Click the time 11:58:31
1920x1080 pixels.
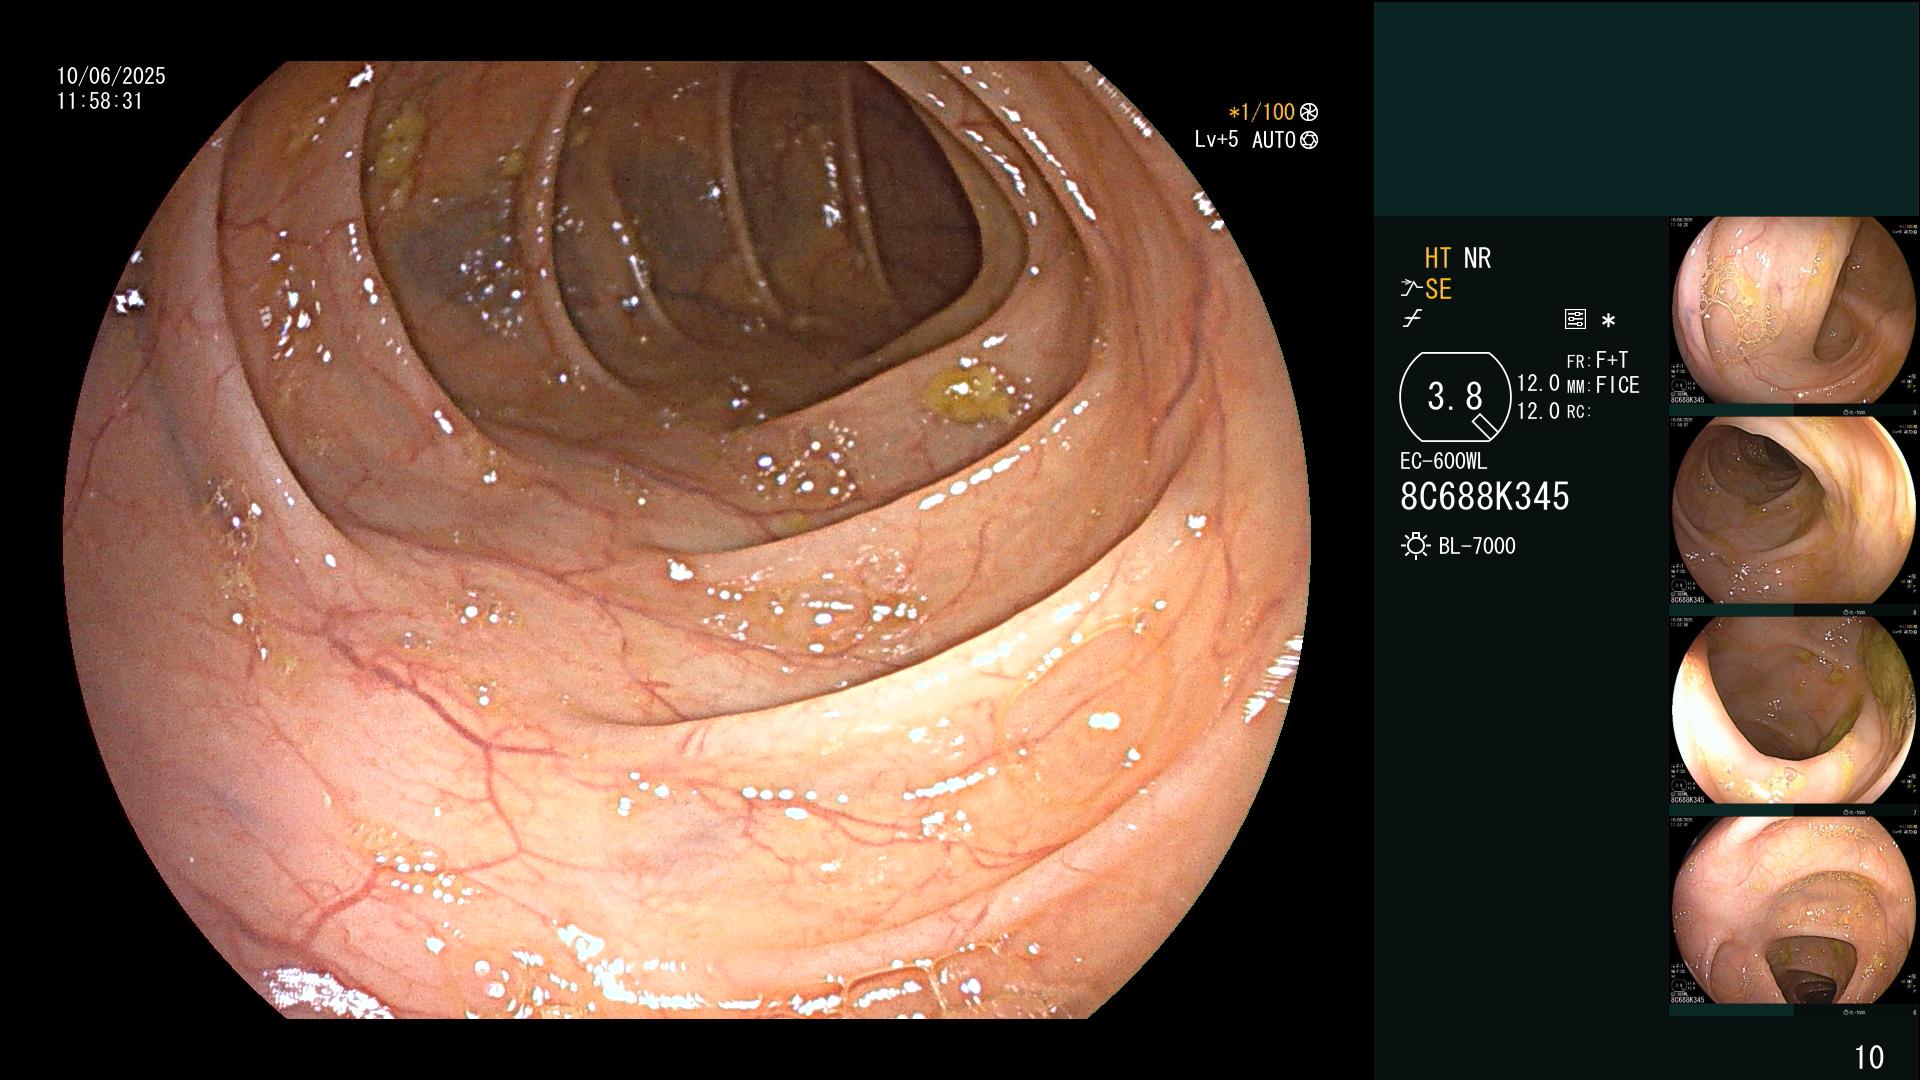(x=100, y=102)
